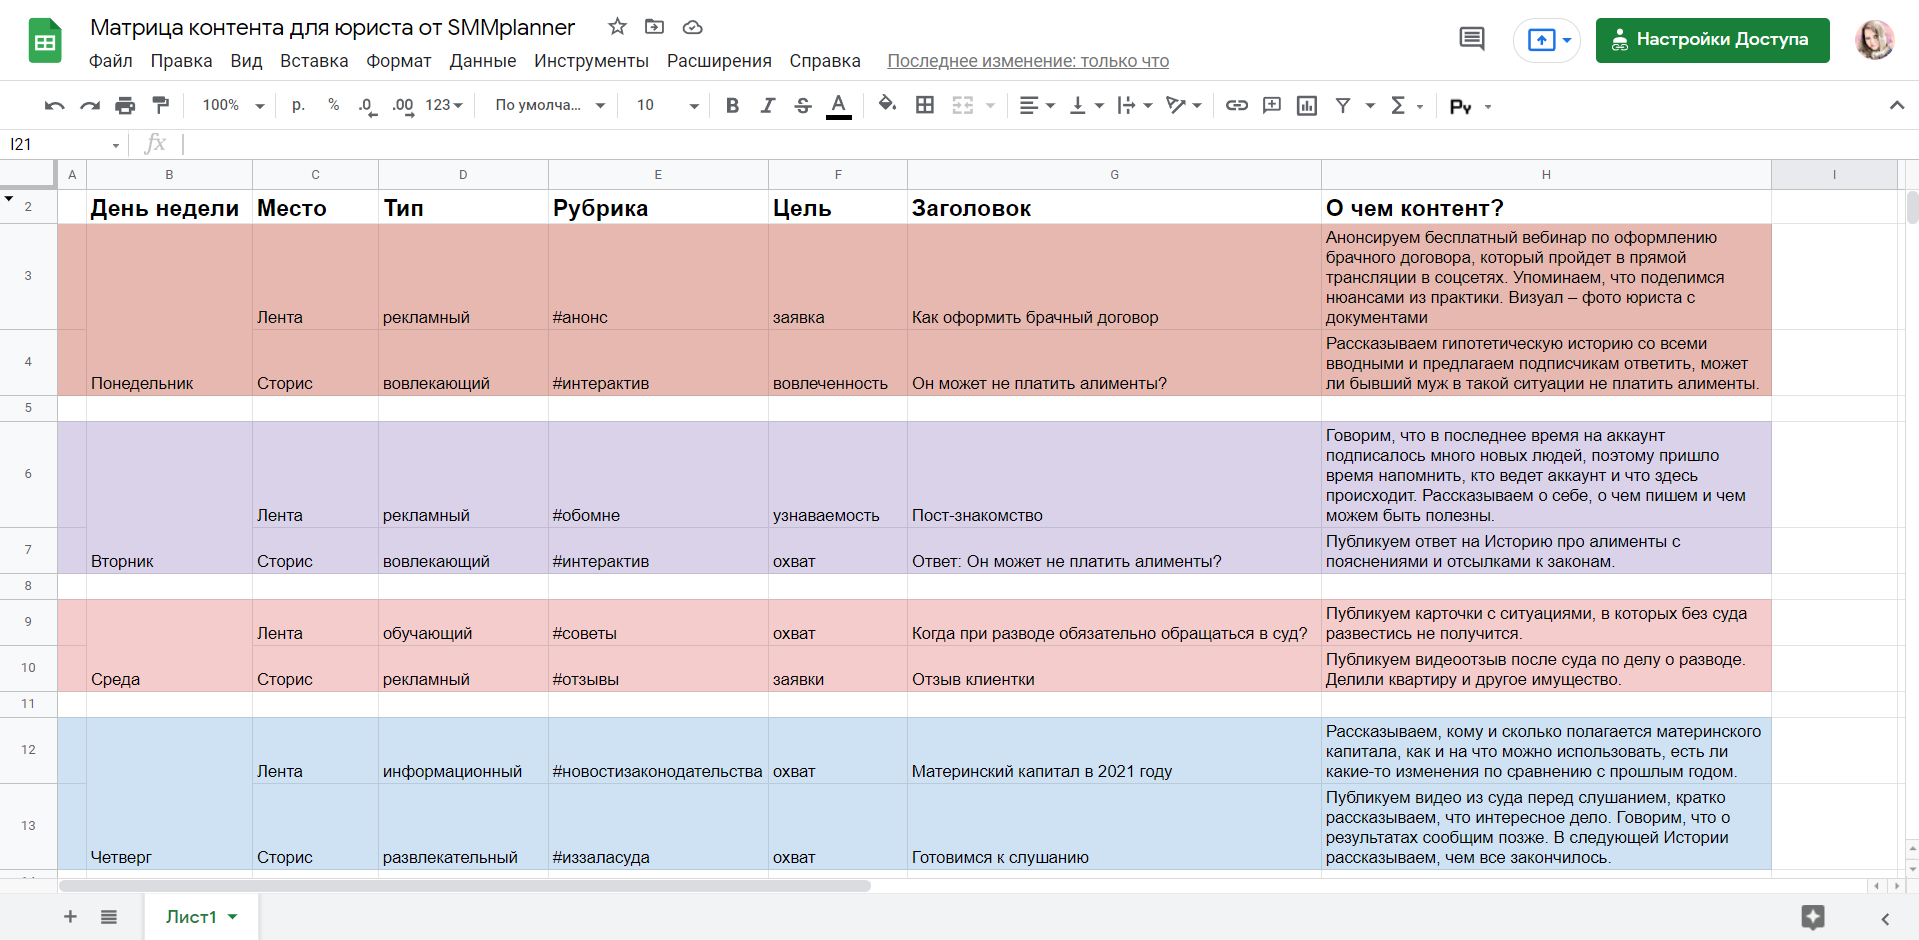The height and width of the screenshot is (940, 1919).
Task: Increase decimal places
Action: coord(403,105)
